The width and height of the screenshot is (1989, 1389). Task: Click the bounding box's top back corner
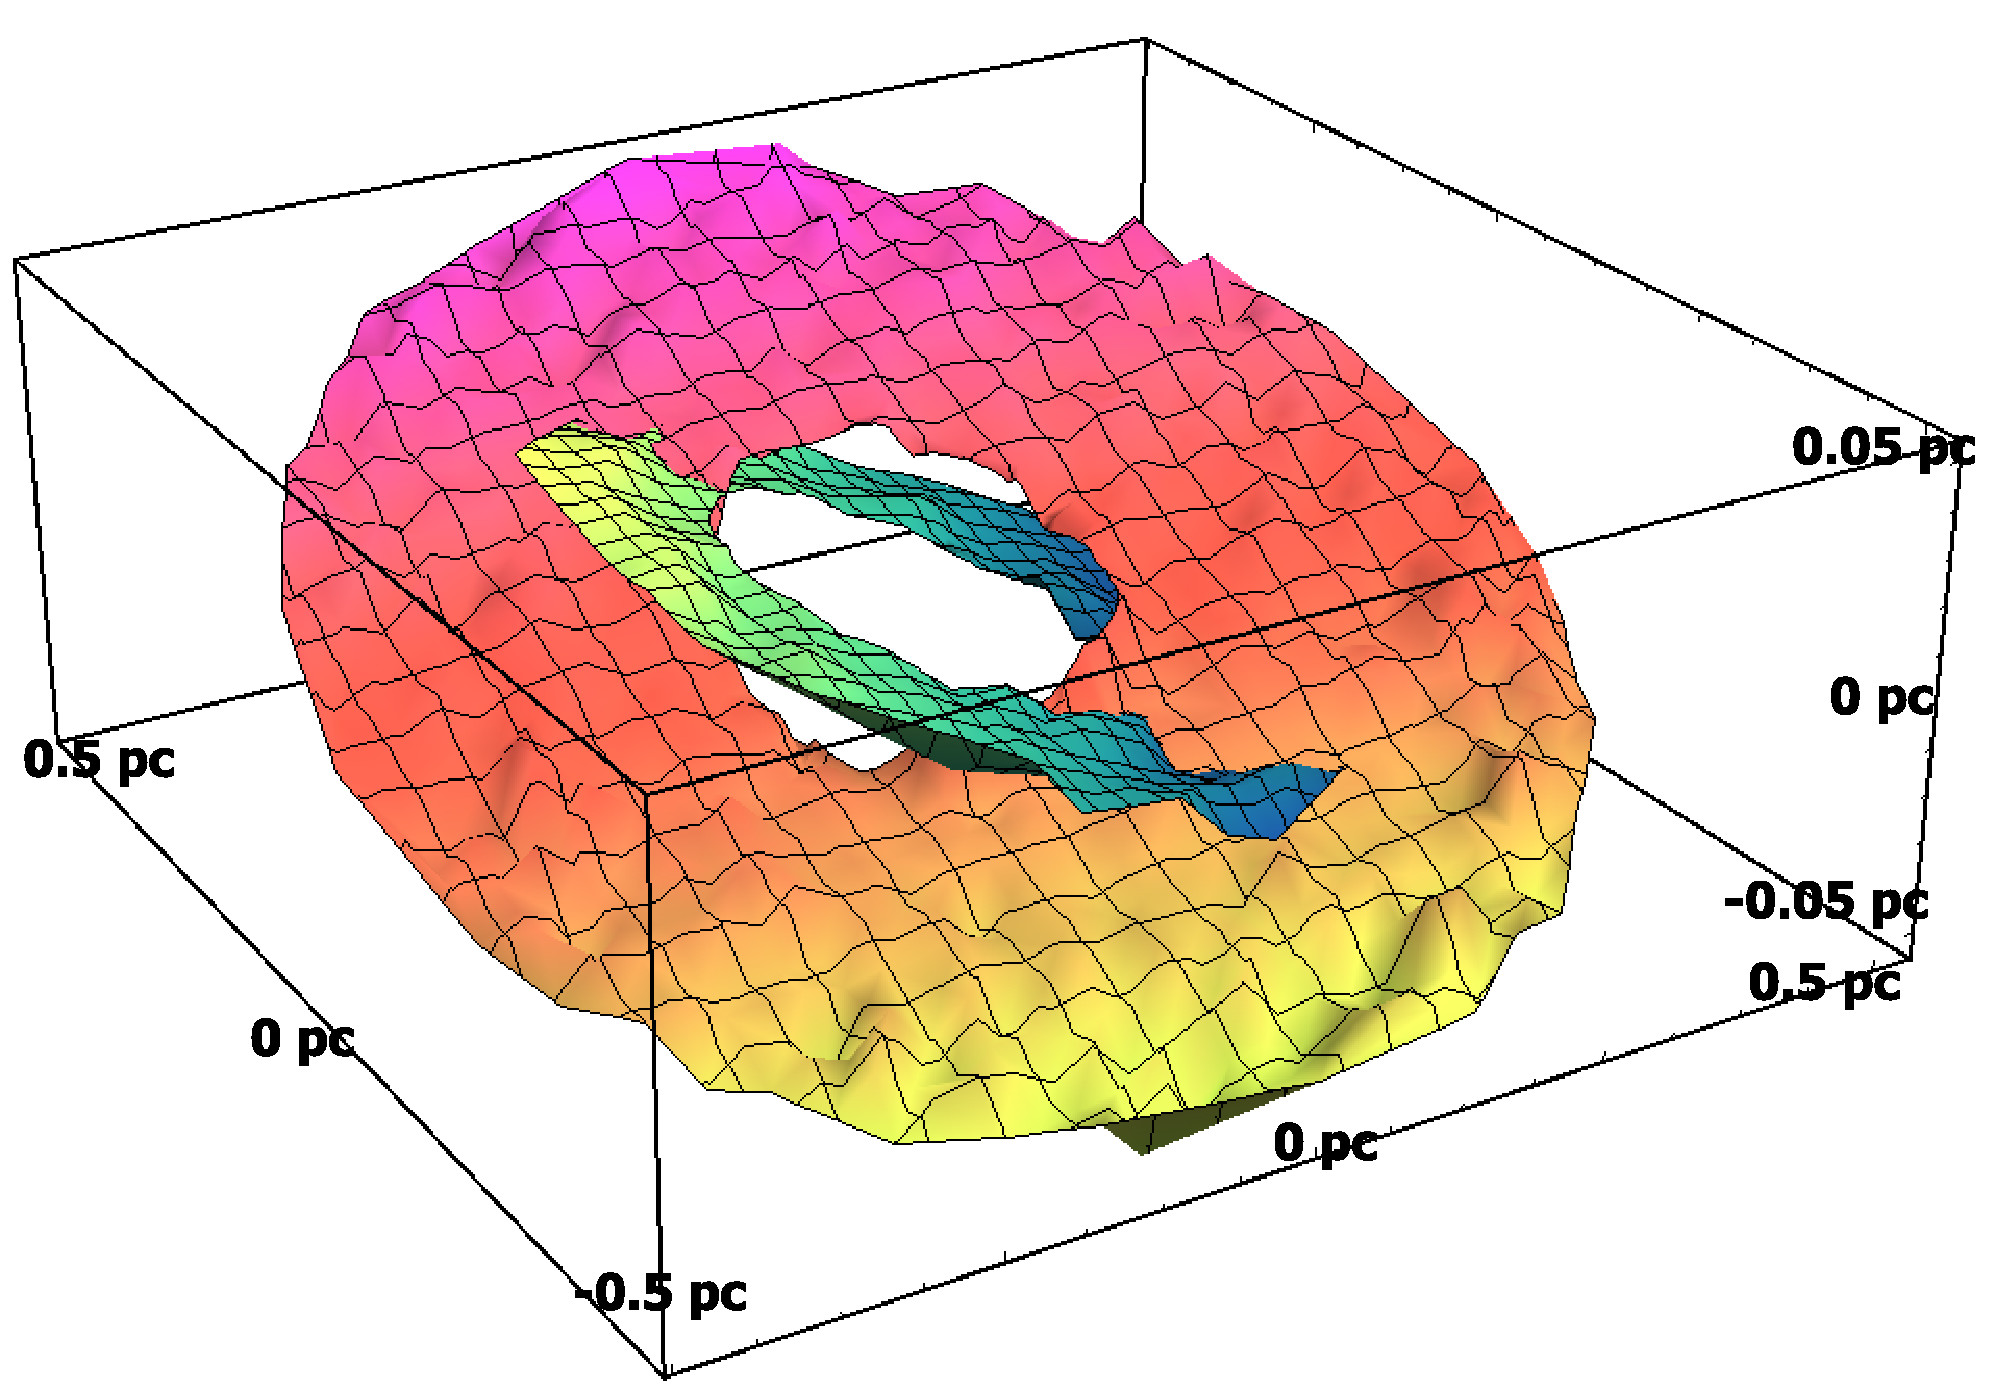point(1144,41)
